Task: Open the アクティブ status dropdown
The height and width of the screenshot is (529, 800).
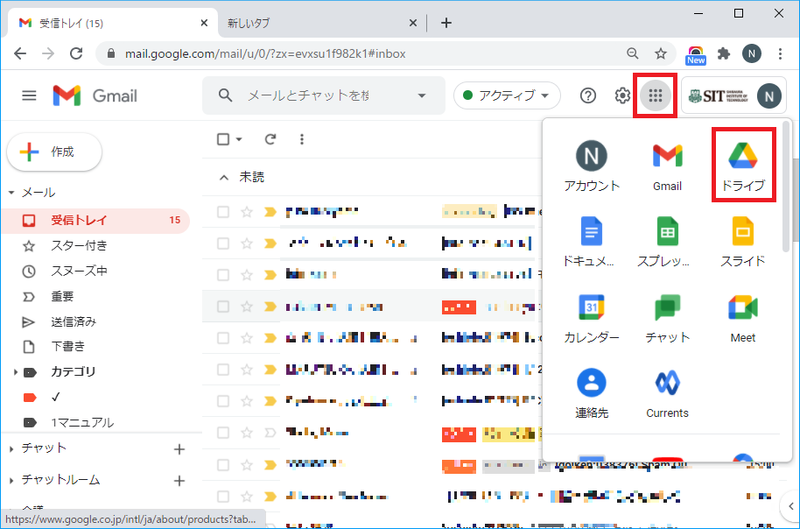Action: [507, 95]
